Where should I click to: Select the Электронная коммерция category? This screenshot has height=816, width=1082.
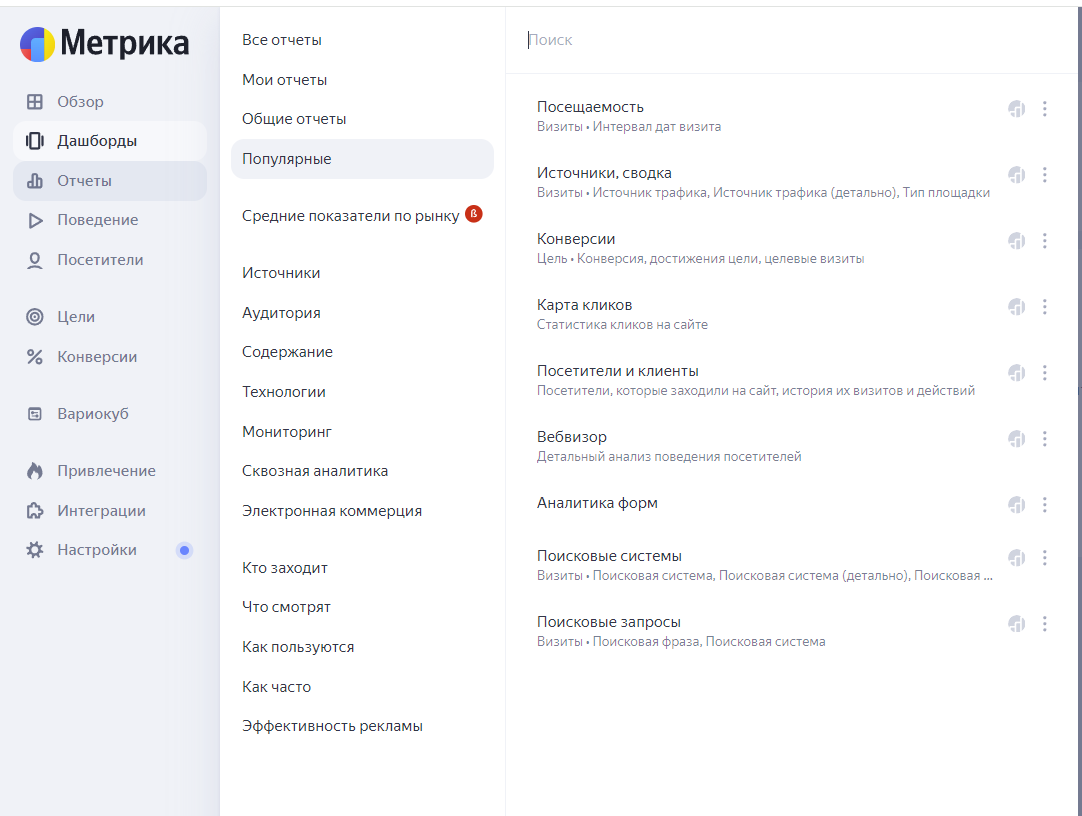click(x=332, y=511)
